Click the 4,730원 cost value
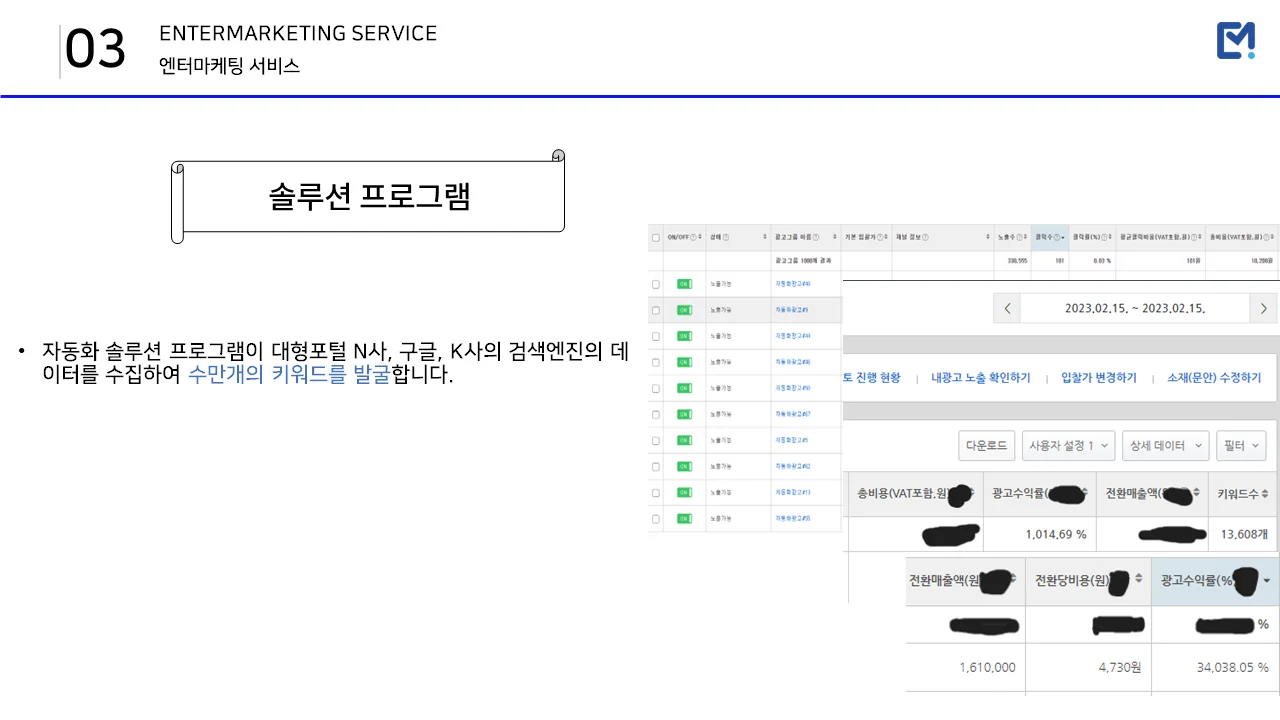Screen dimensions: 1280x720 click(1120, 667)
